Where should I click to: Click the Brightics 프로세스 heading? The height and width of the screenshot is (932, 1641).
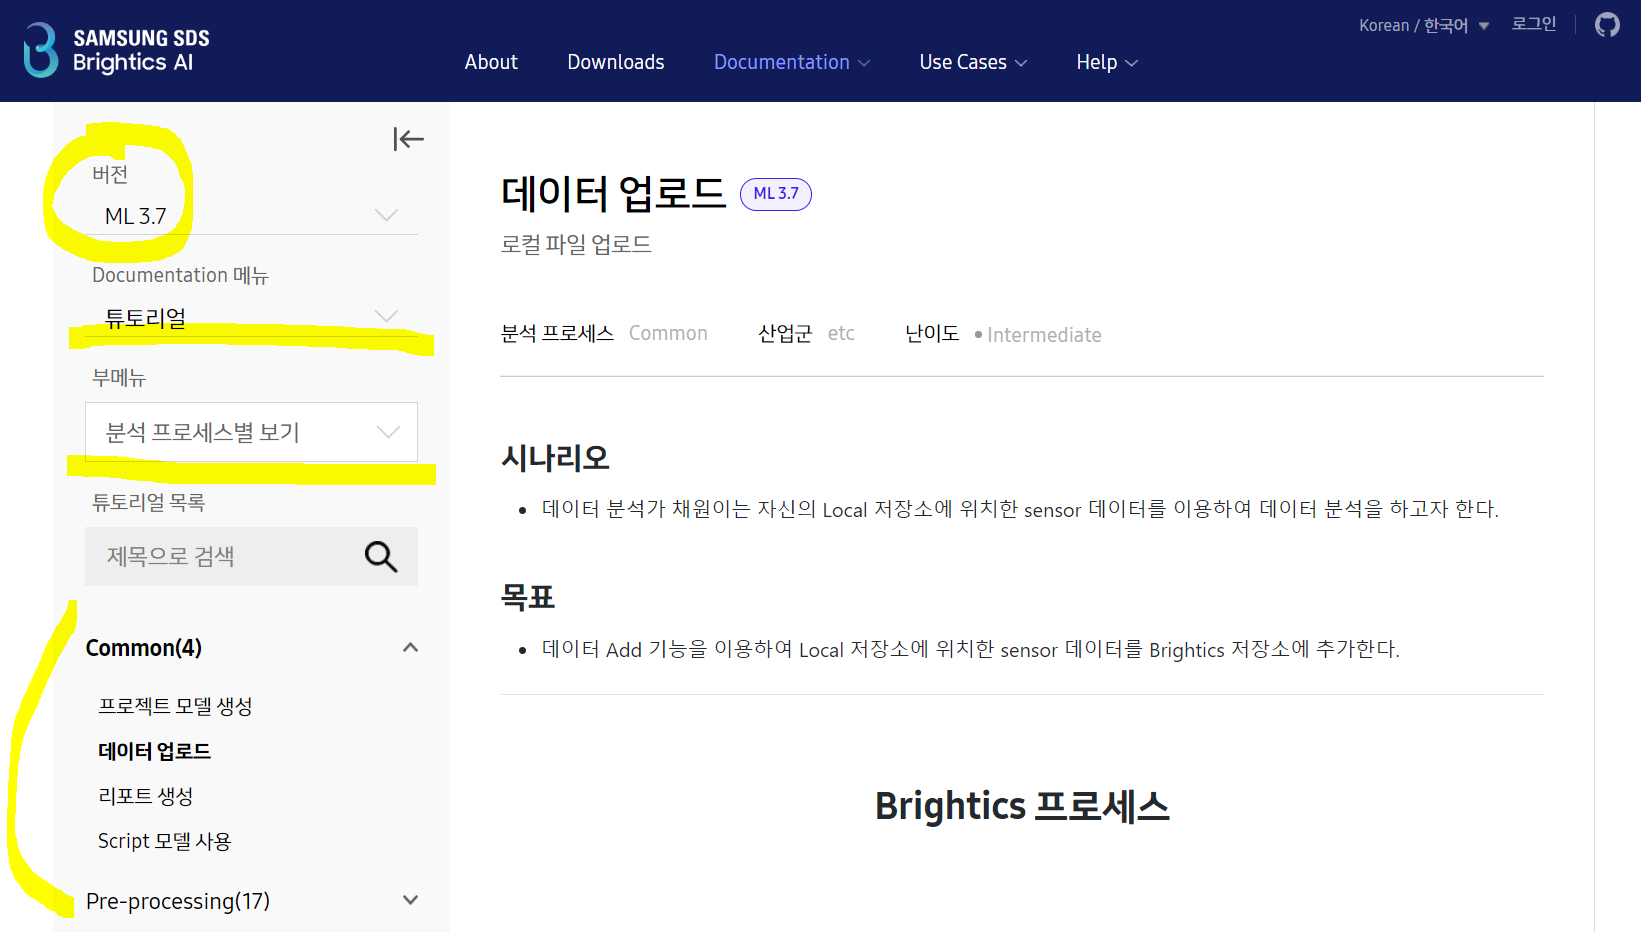[x=1022, y=806]
